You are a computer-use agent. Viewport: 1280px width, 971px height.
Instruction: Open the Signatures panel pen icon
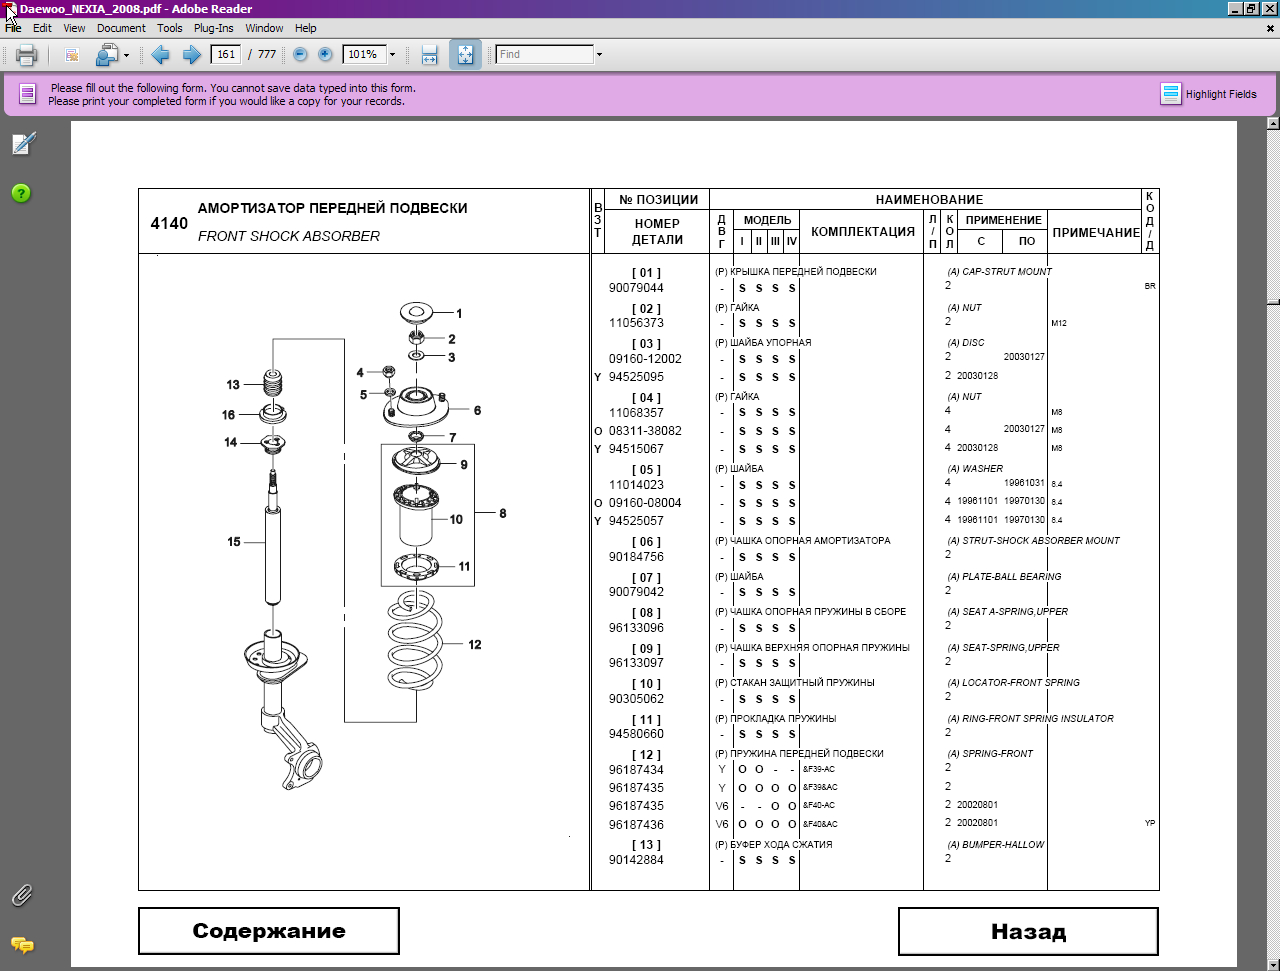[x=22, y=144]
